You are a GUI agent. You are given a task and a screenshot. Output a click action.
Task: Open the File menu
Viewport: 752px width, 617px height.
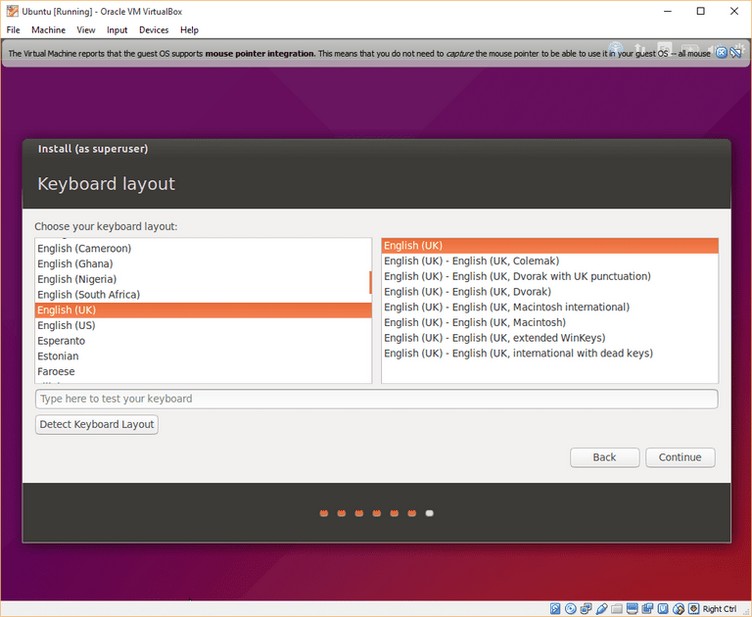[13, 30]
